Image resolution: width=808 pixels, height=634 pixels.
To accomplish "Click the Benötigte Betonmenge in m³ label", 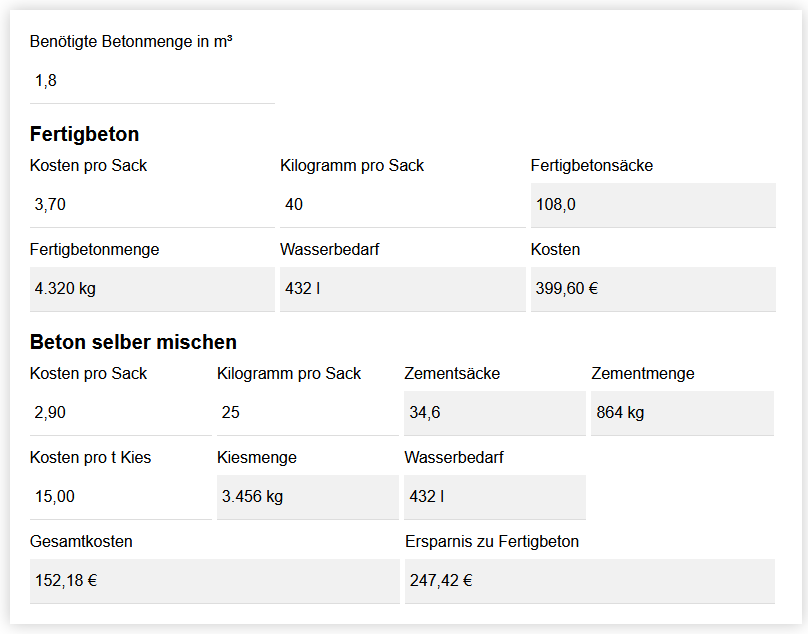I will click(131, 42).
